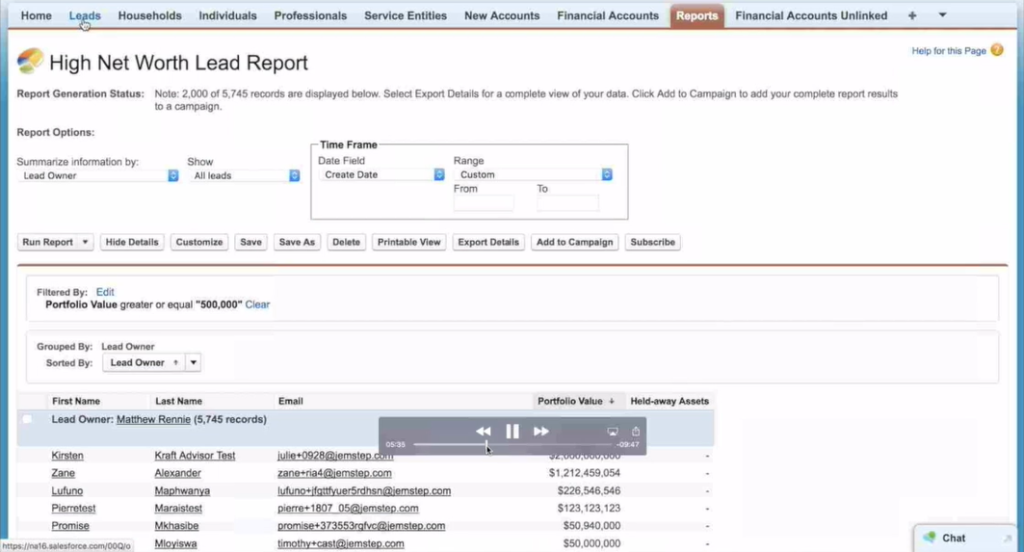
Task: Tick the Lead Owner group checkbox
Action: pos(27,420)
